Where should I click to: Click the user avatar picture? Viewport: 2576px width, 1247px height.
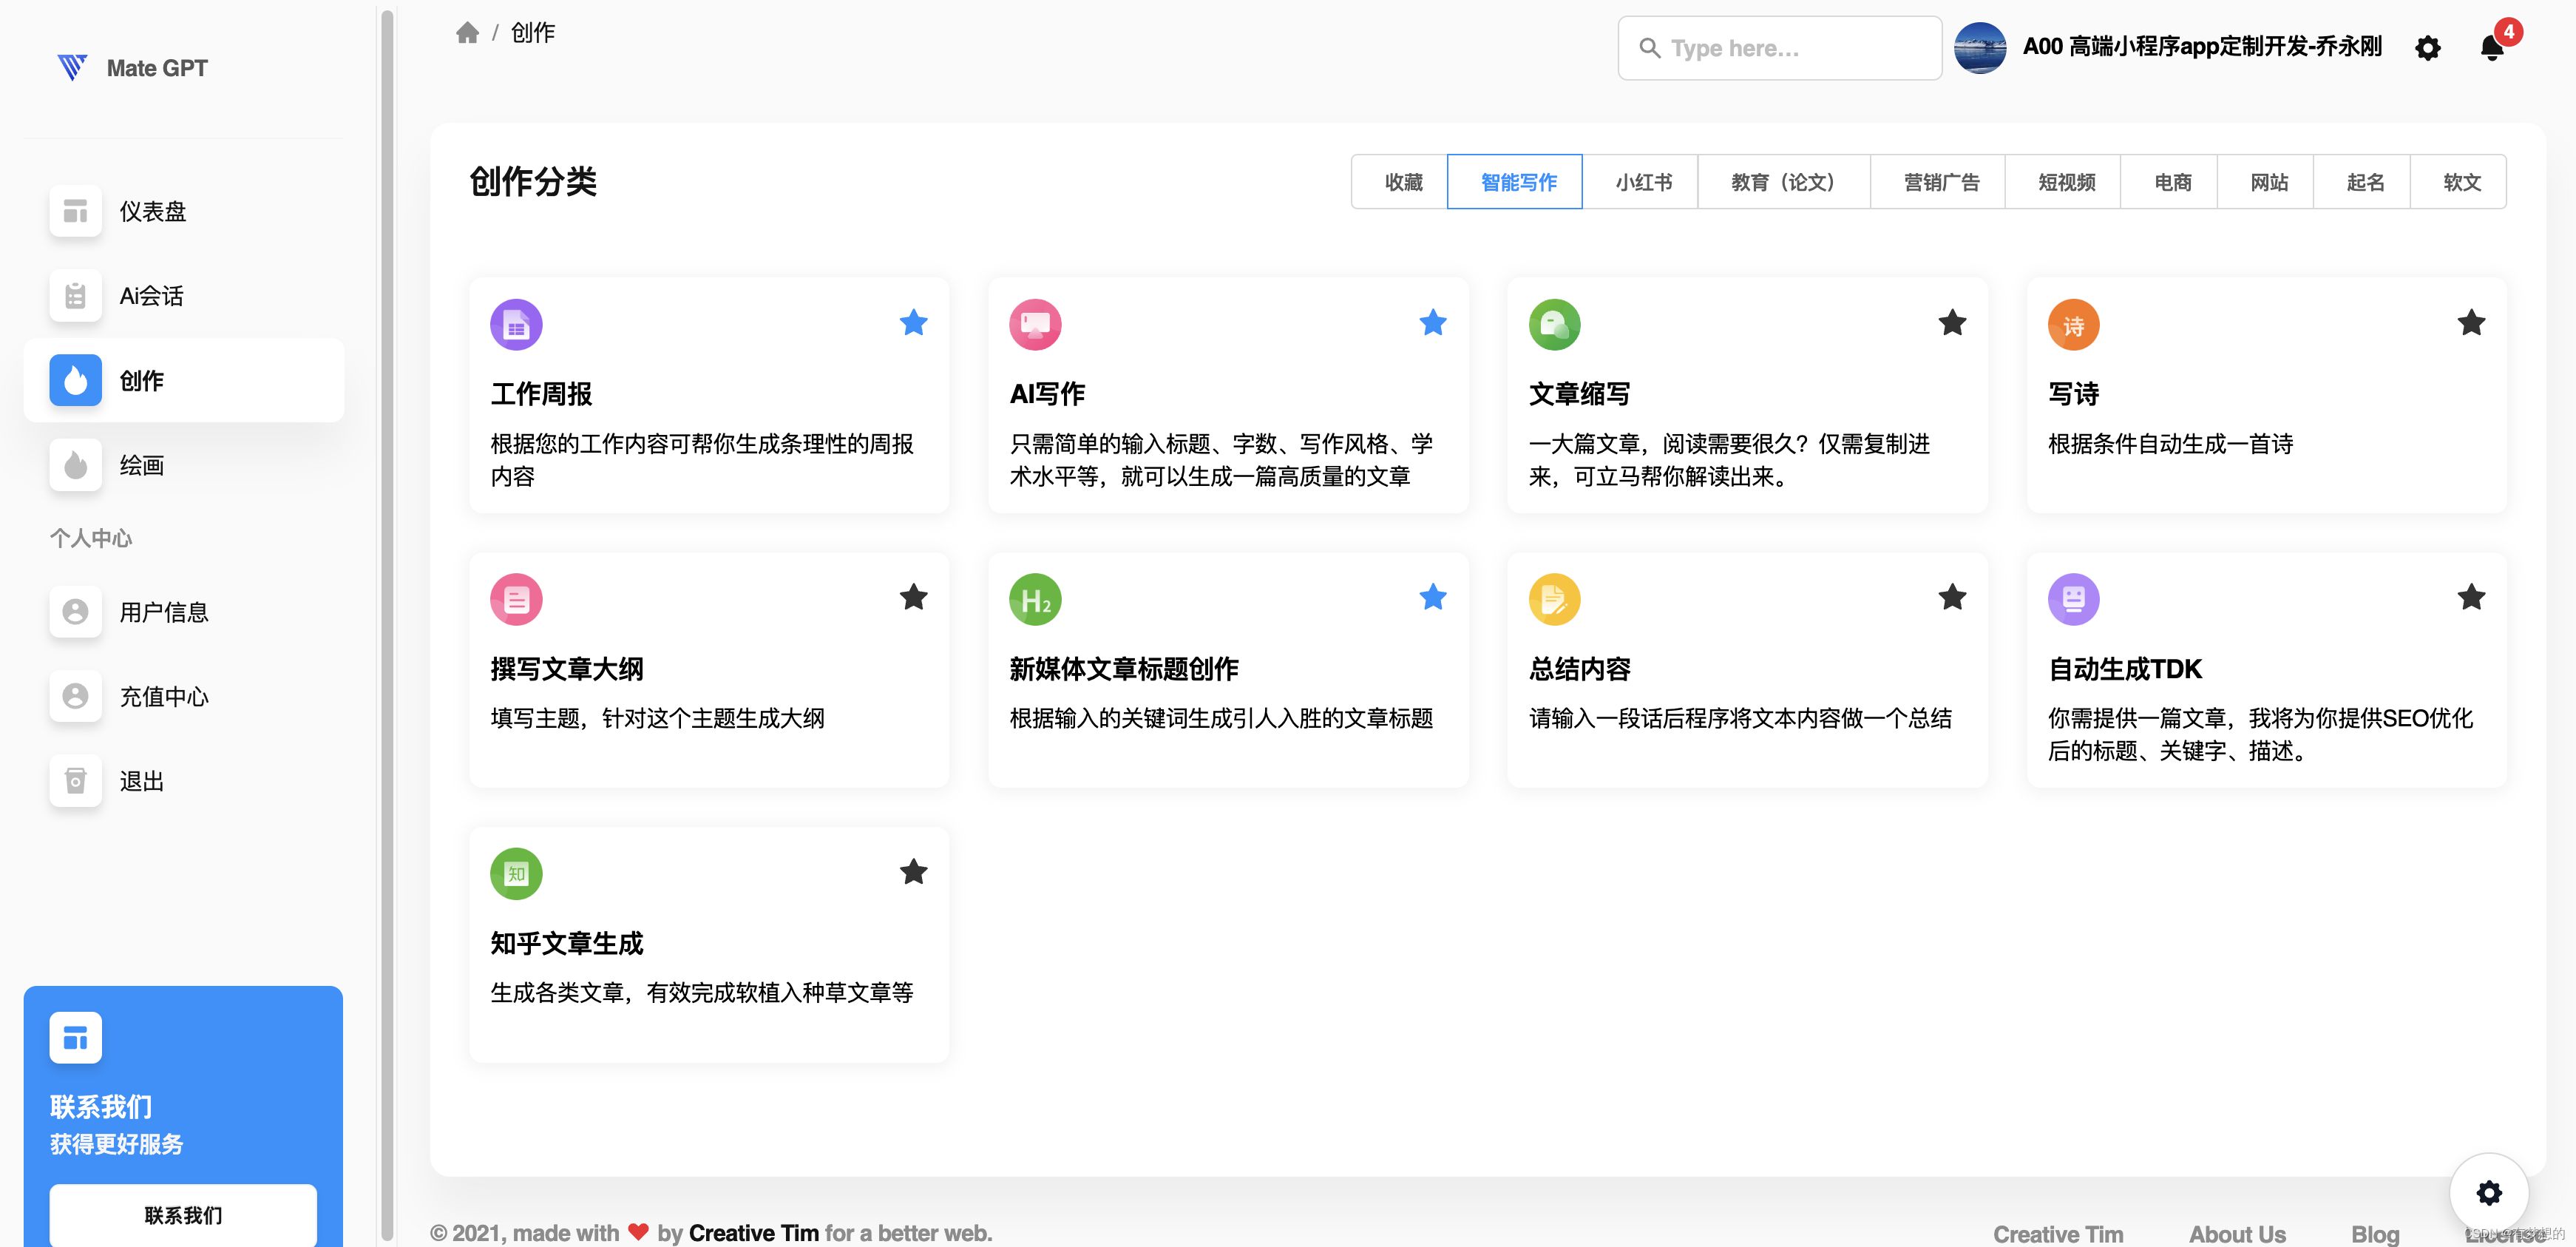pos(1980,47)
